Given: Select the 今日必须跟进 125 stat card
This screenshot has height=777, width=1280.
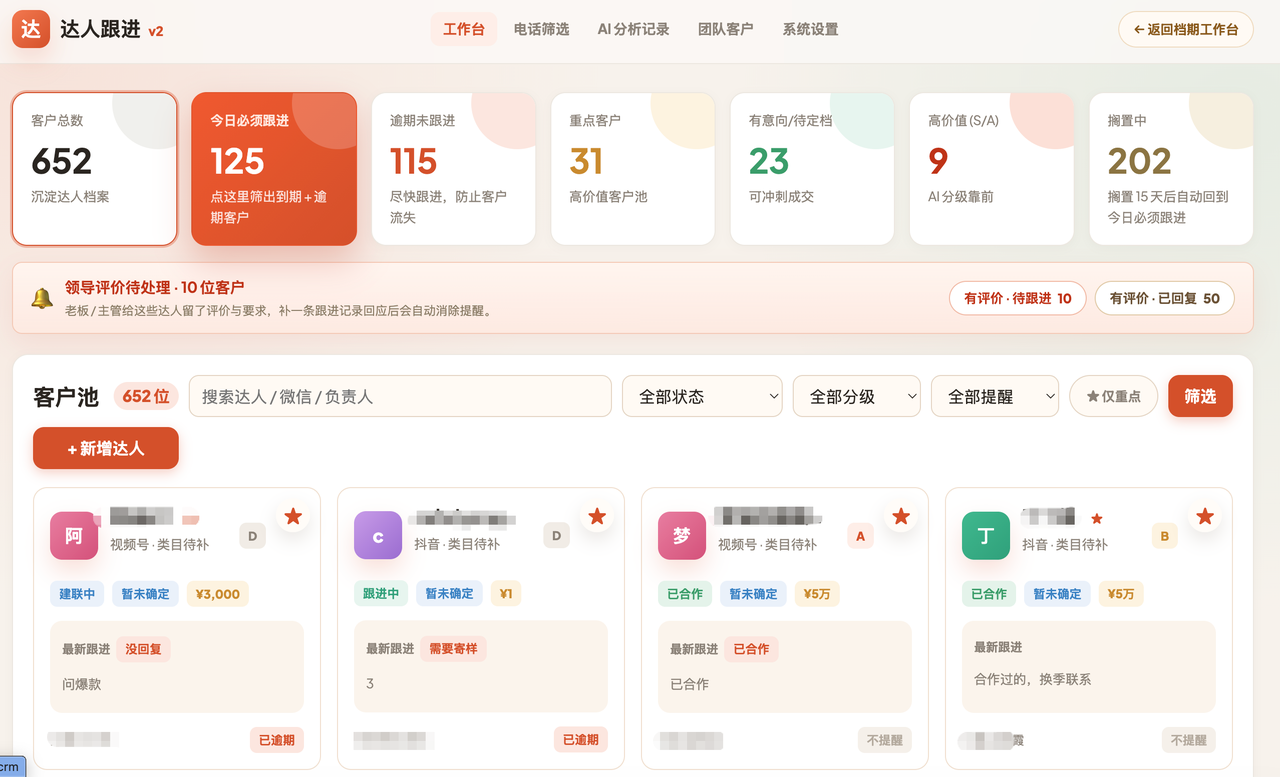Looking at the screenshot, I should [274, 169].
